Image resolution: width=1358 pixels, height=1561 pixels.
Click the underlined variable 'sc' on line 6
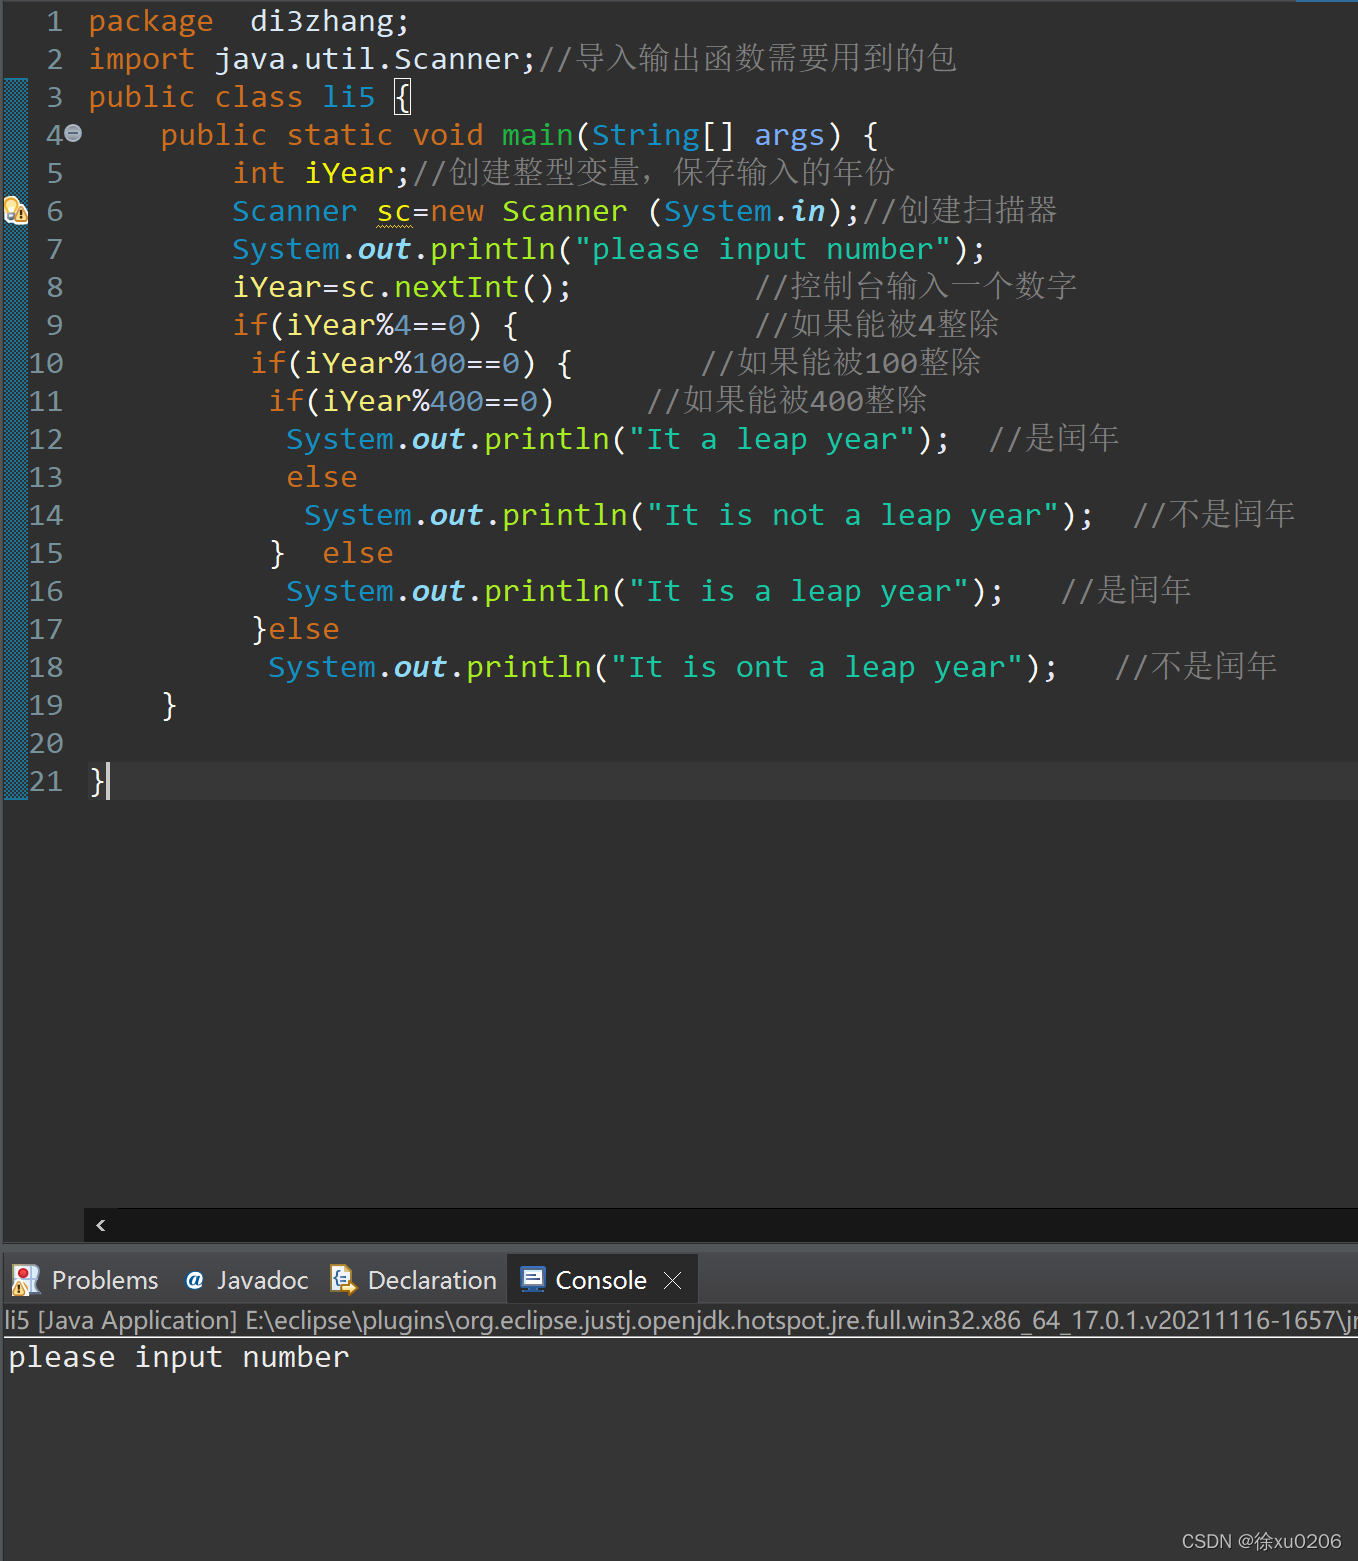tap(394, 211)
